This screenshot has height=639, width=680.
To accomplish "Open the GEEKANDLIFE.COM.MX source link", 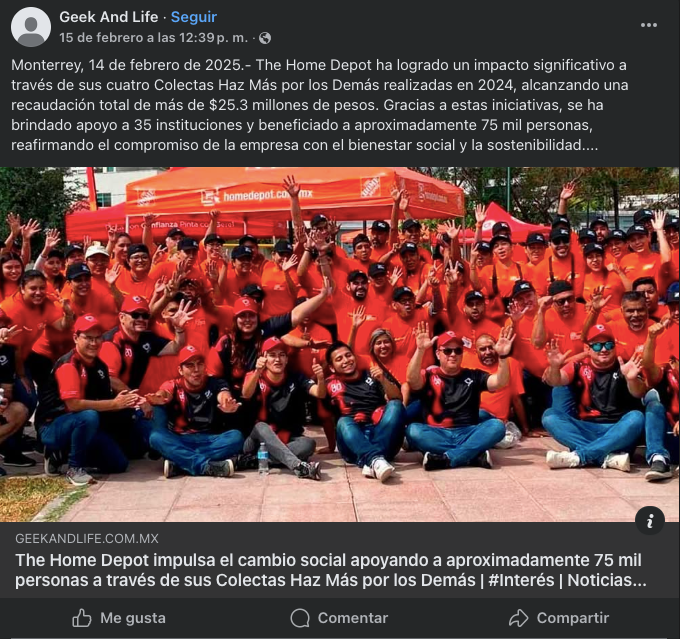I will tap(87, 538).
